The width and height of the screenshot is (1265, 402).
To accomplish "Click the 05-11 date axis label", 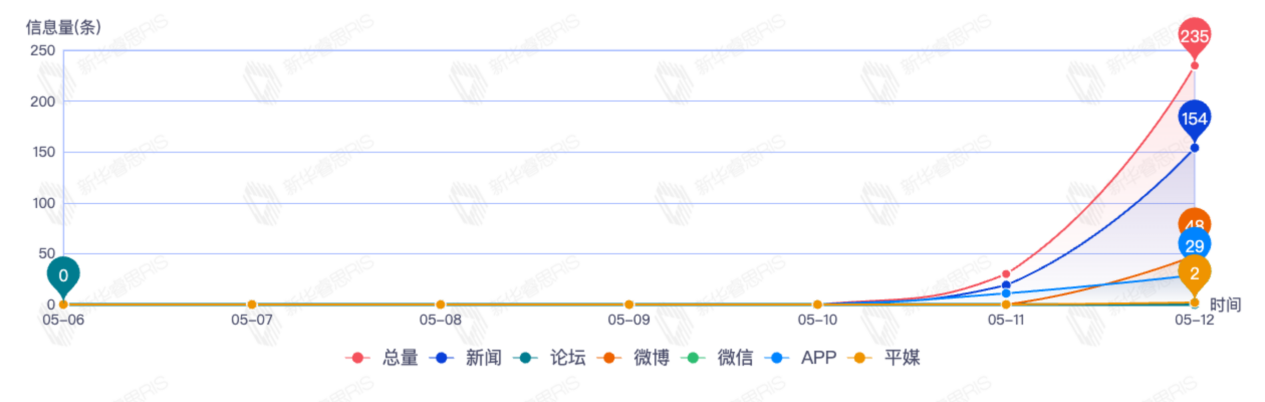I will tap(1006, 321).
